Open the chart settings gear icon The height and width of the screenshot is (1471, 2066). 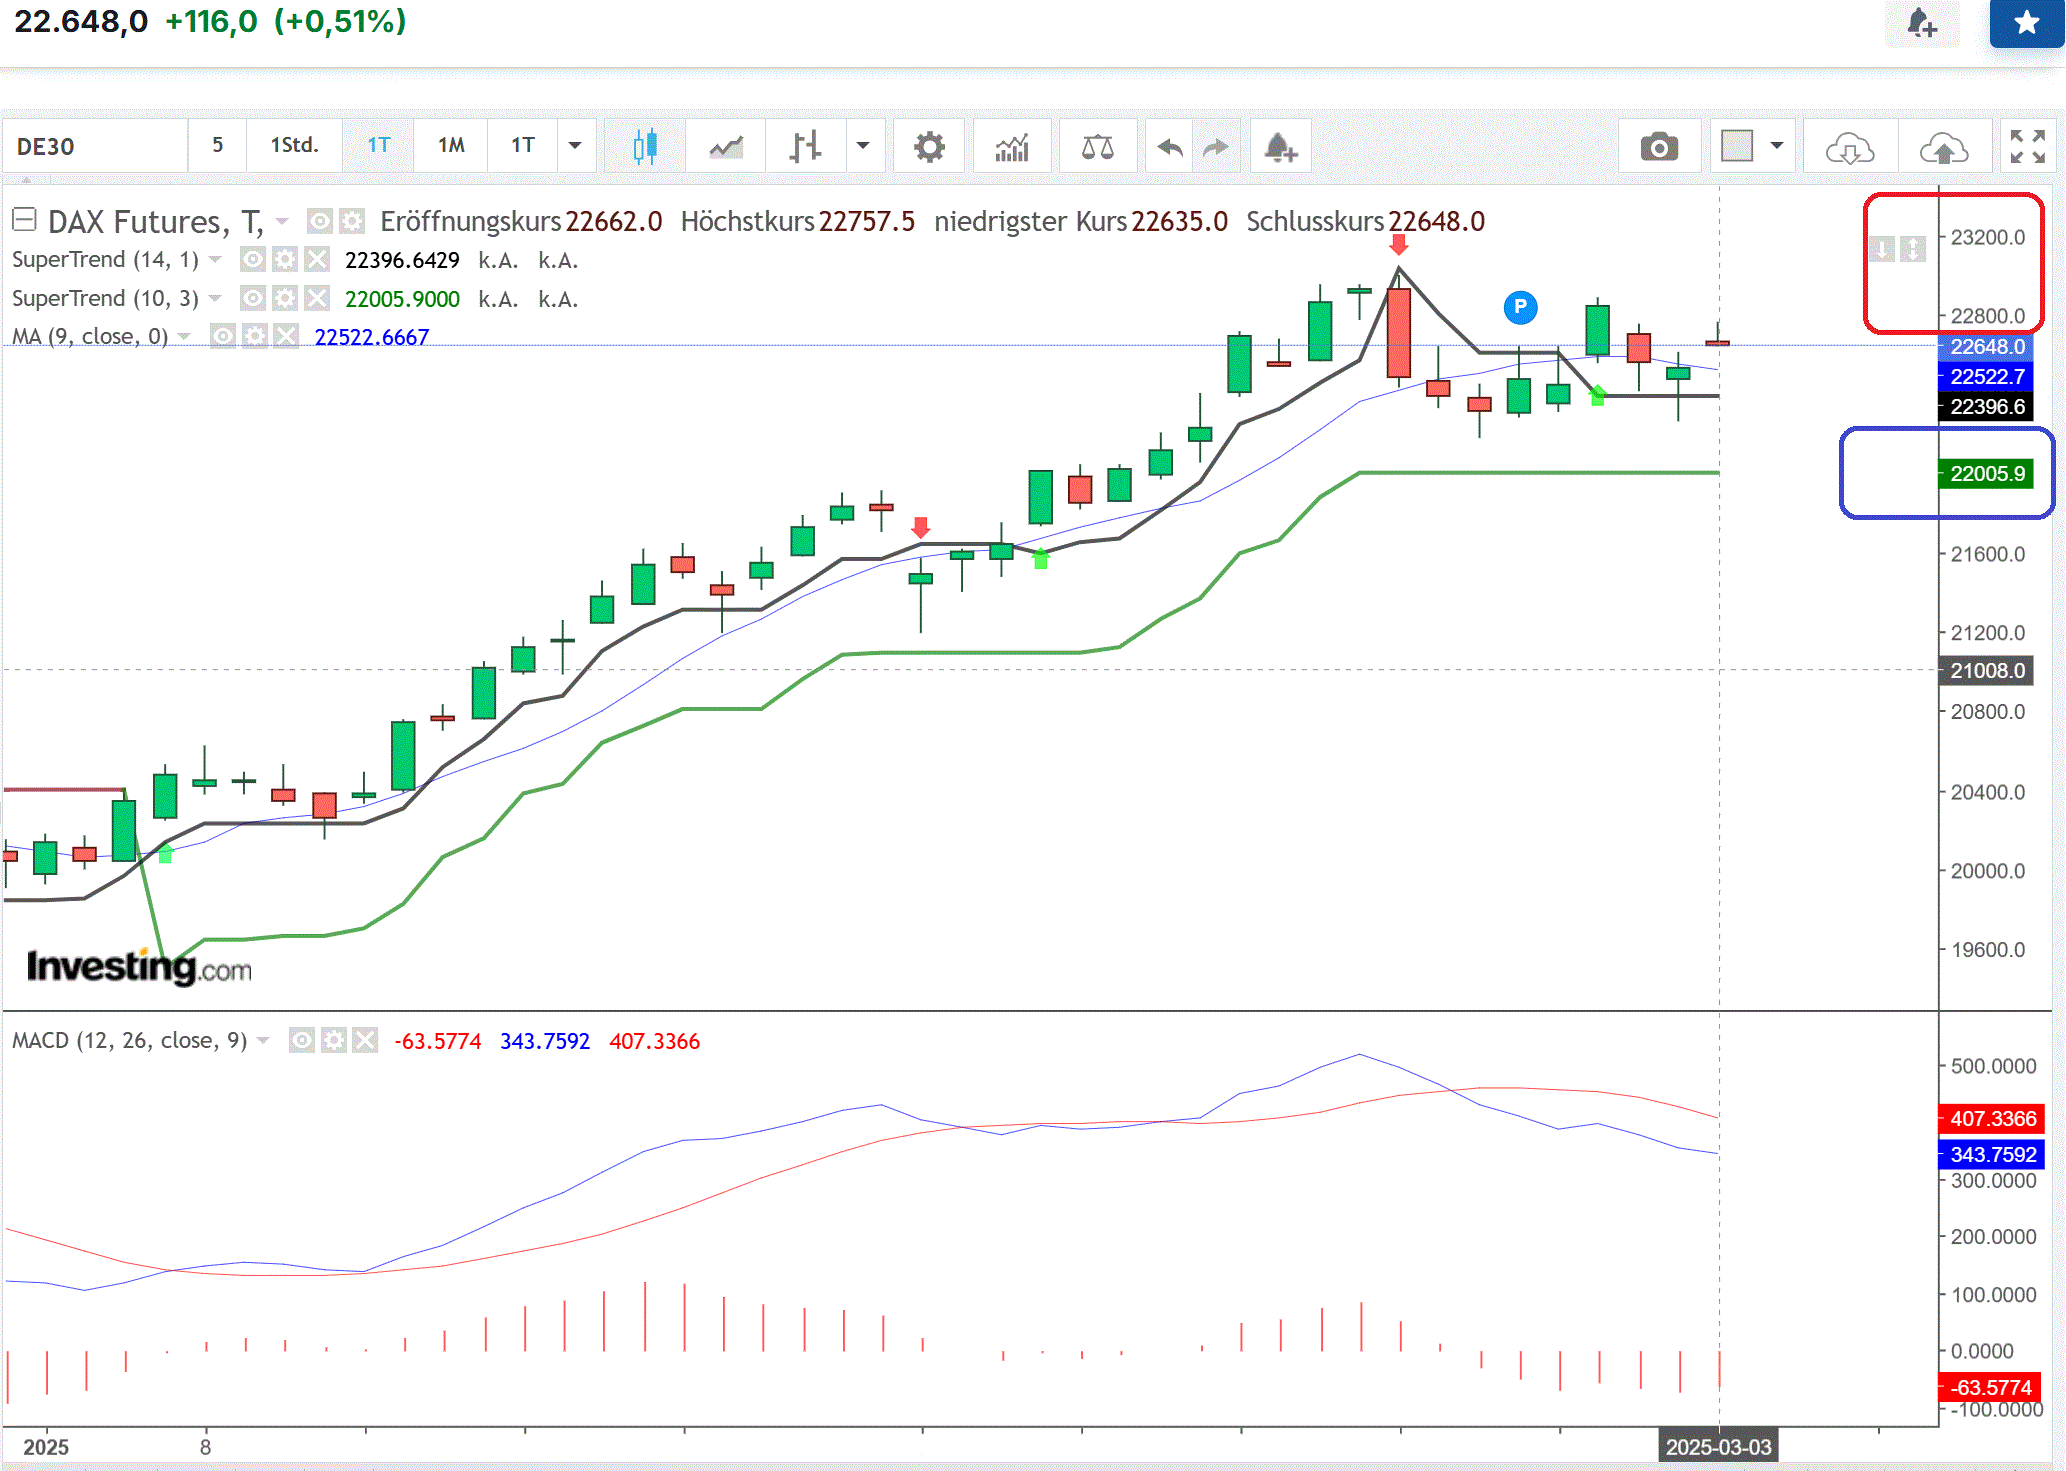929,146
